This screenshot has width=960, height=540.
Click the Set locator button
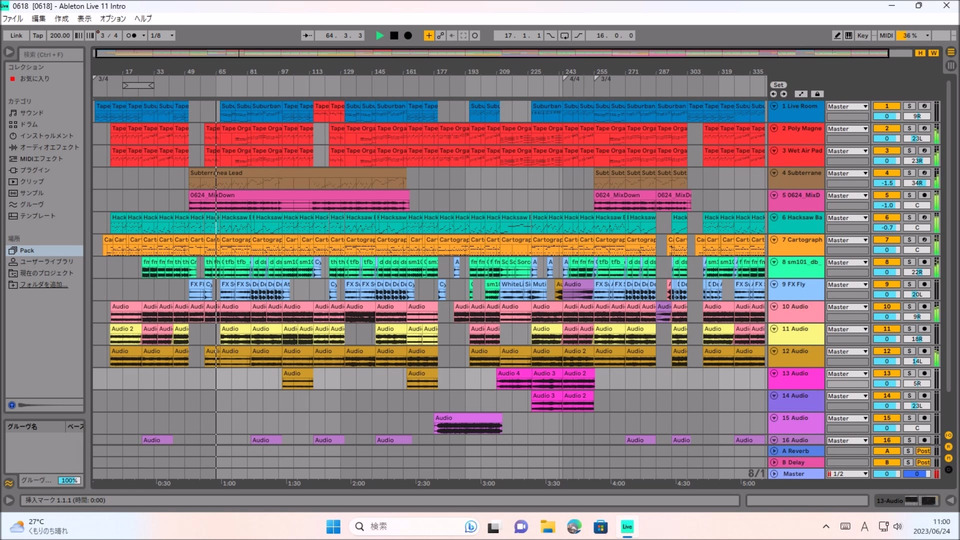[x=778, y=85]
